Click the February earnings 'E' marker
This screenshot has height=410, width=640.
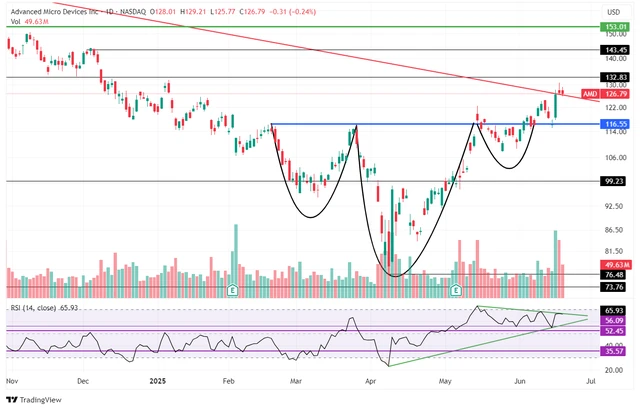coord(232,290)
